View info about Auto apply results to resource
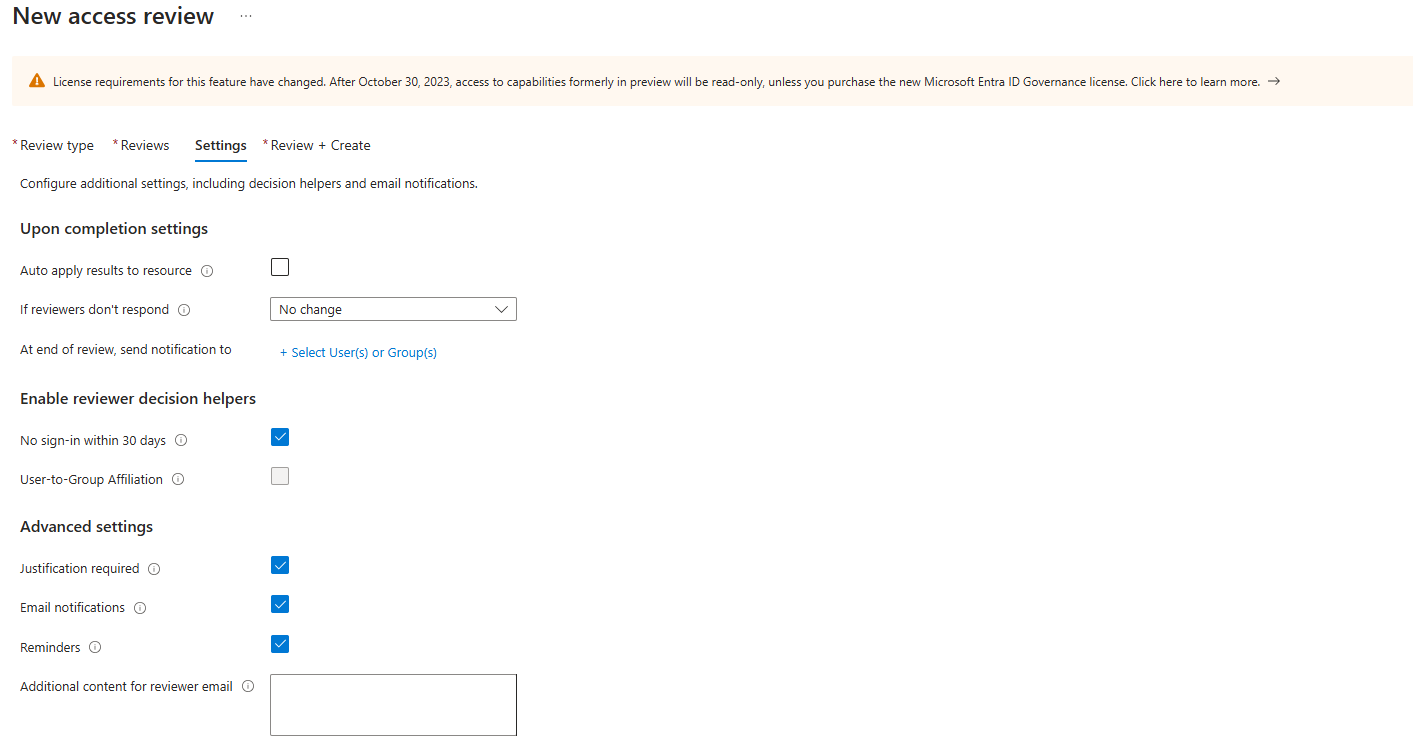The height and width of the screenshot is (751, 1413). pos(206,270)
